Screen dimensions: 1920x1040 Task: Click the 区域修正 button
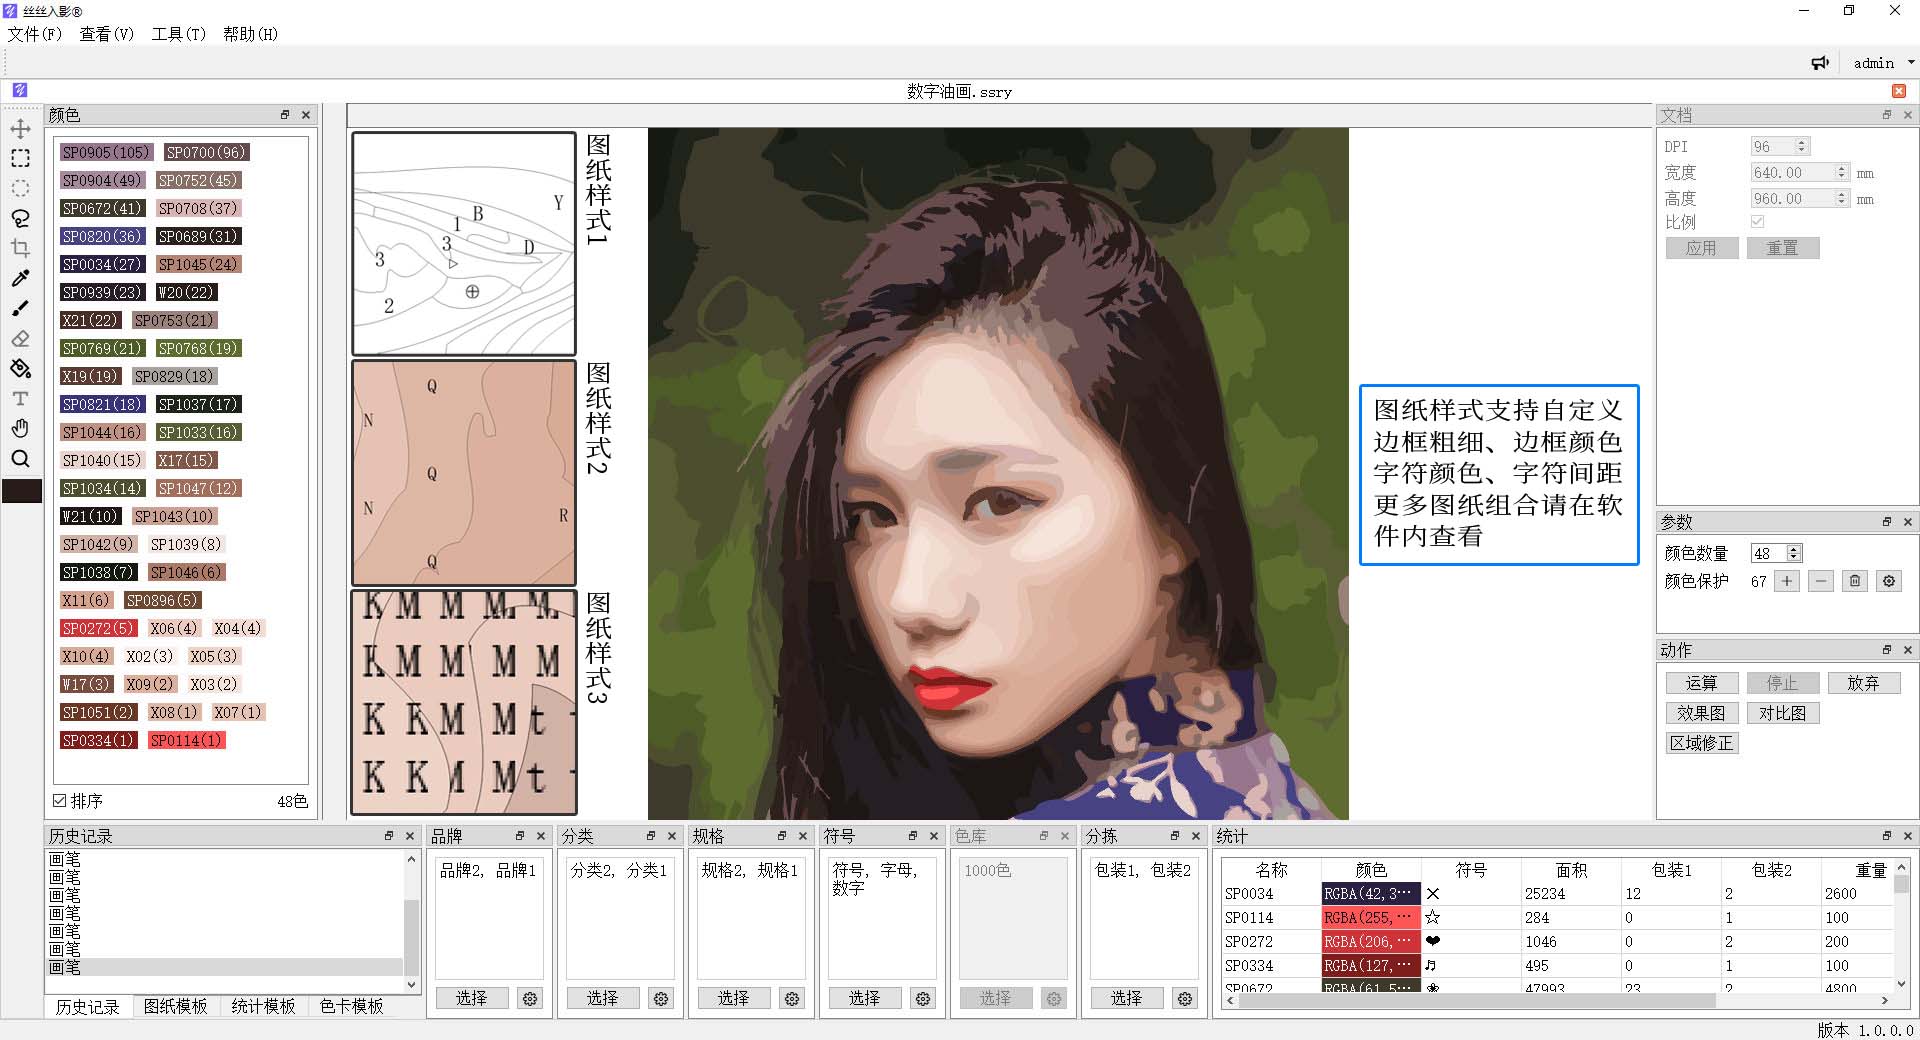(1701, 743)
